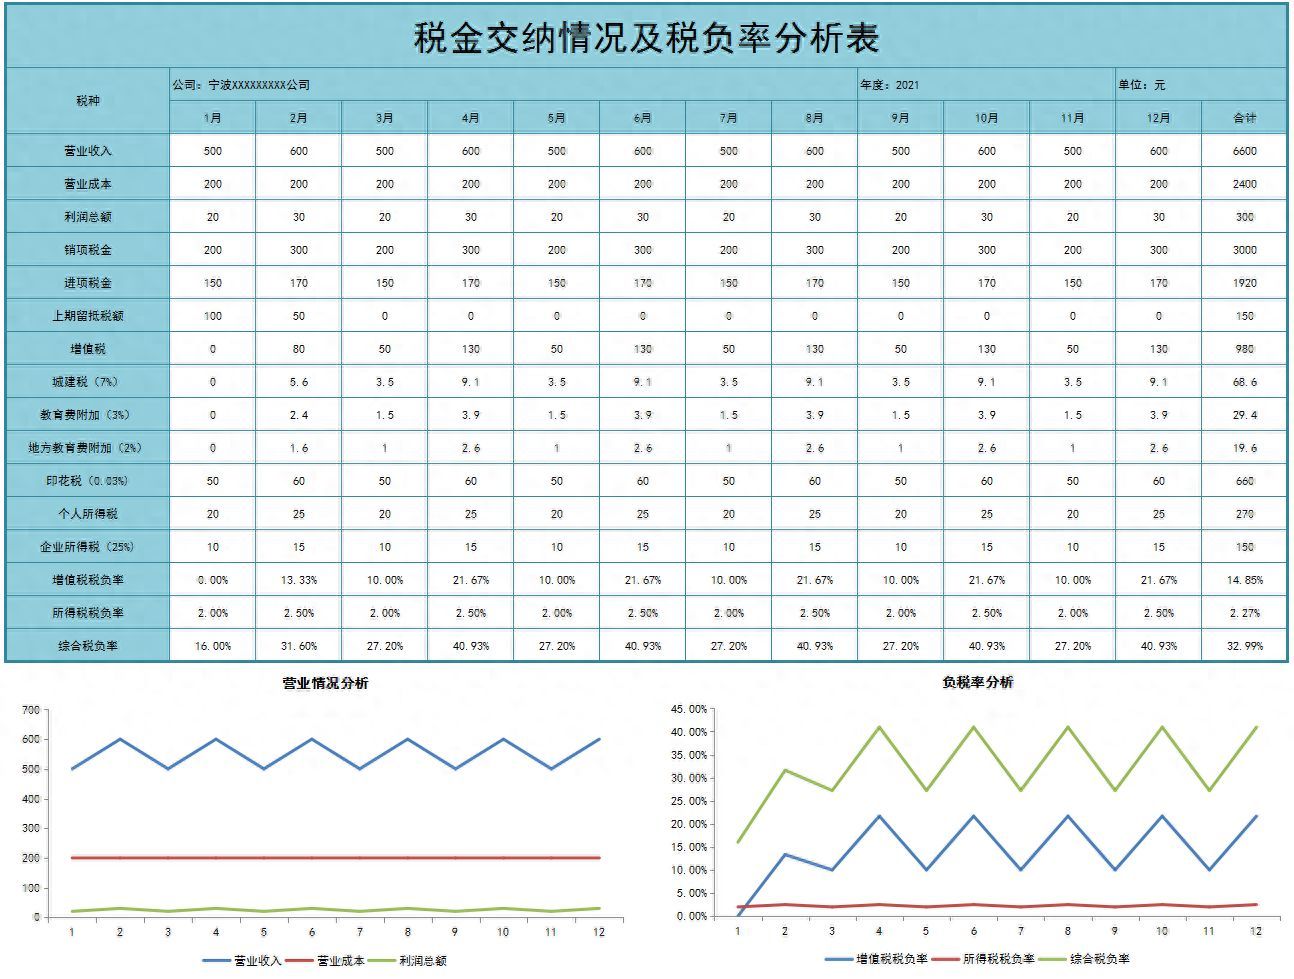The height and width of the screenshot is (979, 1294).
Task: Select the 综合税负率 row label in table
Action: 88,646
